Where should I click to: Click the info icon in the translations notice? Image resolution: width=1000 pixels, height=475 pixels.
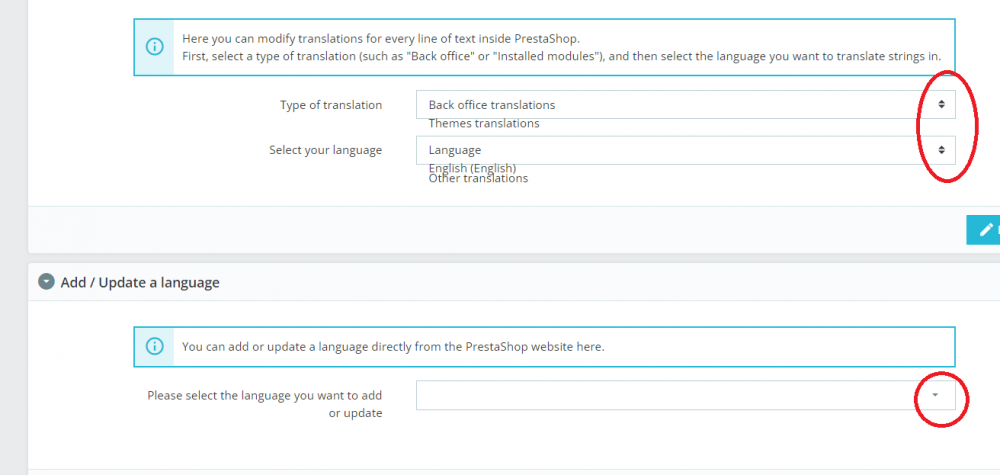tap(154, 46)
